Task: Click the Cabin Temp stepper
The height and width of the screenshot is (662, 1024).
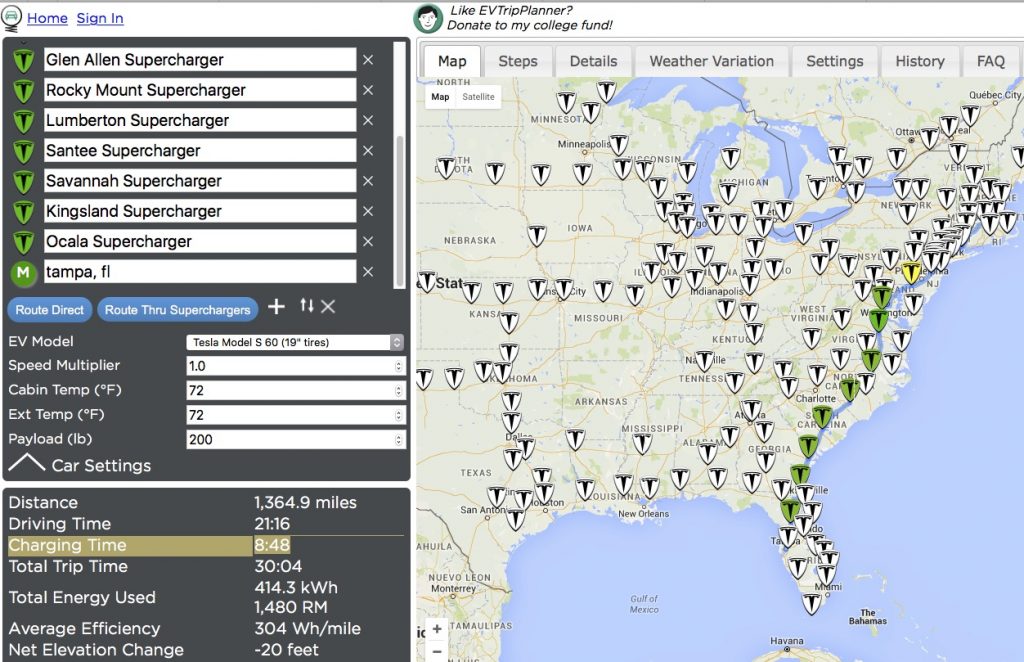Action: [x=398, y=390]
